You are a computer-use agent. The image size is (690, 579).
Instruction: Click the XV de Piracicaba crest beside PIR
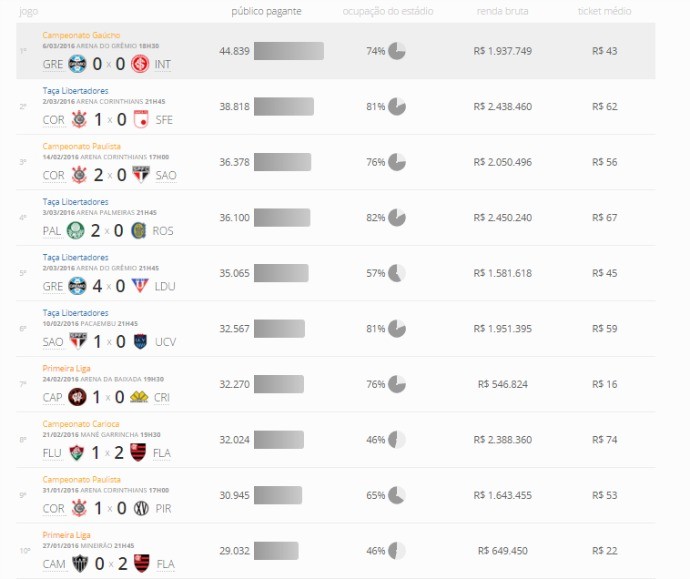[140, 508]
